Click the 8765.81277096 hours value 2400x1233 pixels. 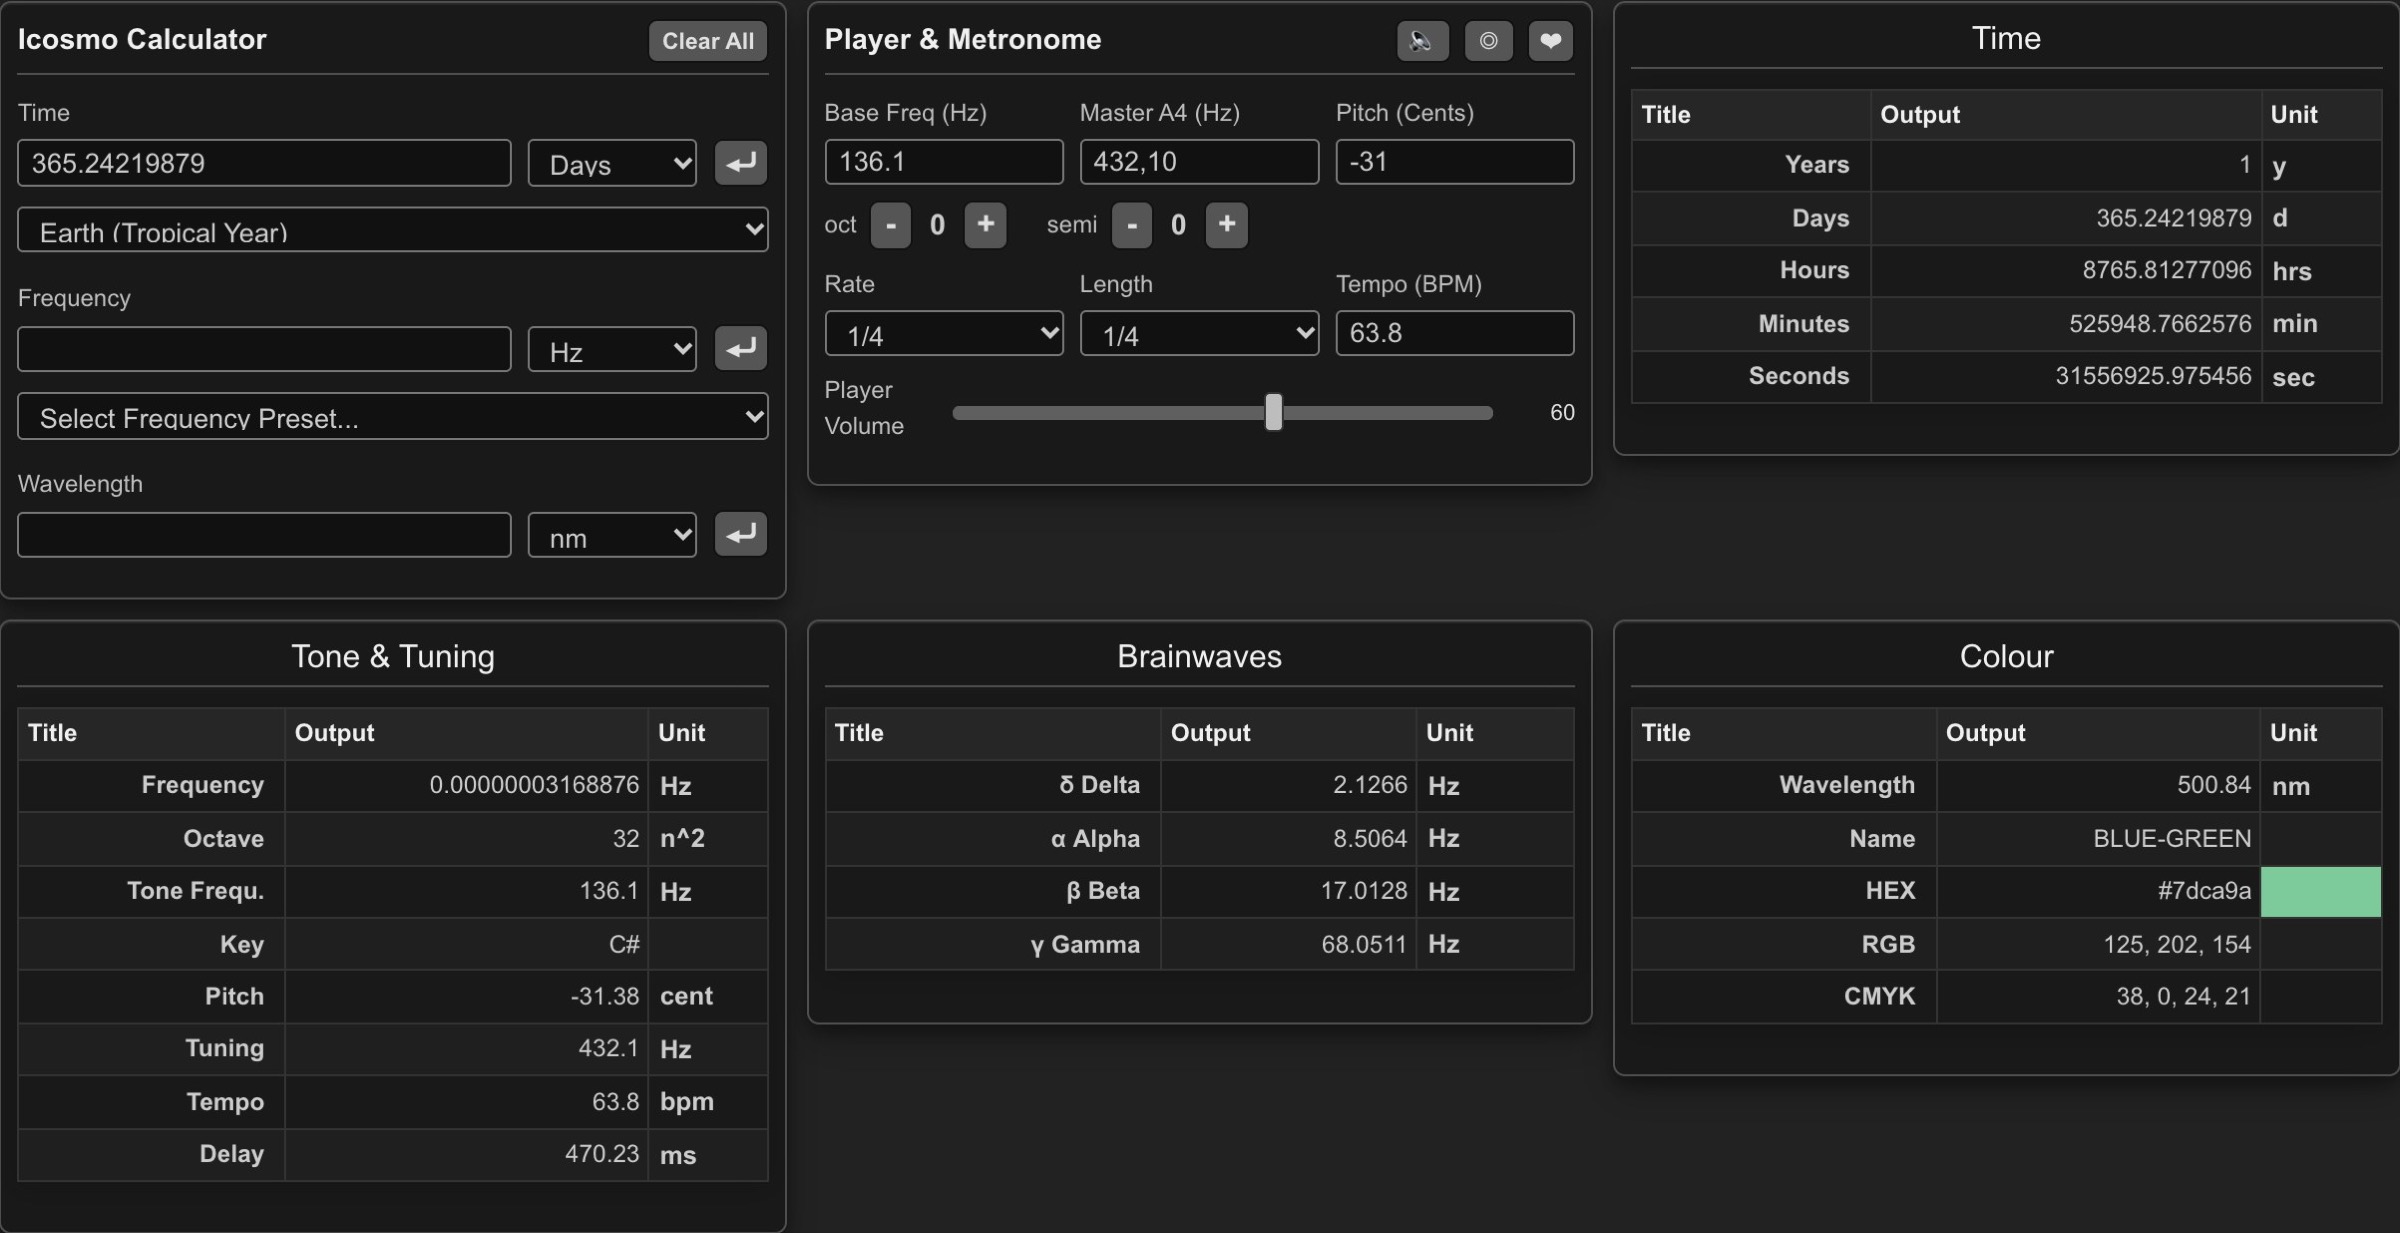coord(2166,270)
